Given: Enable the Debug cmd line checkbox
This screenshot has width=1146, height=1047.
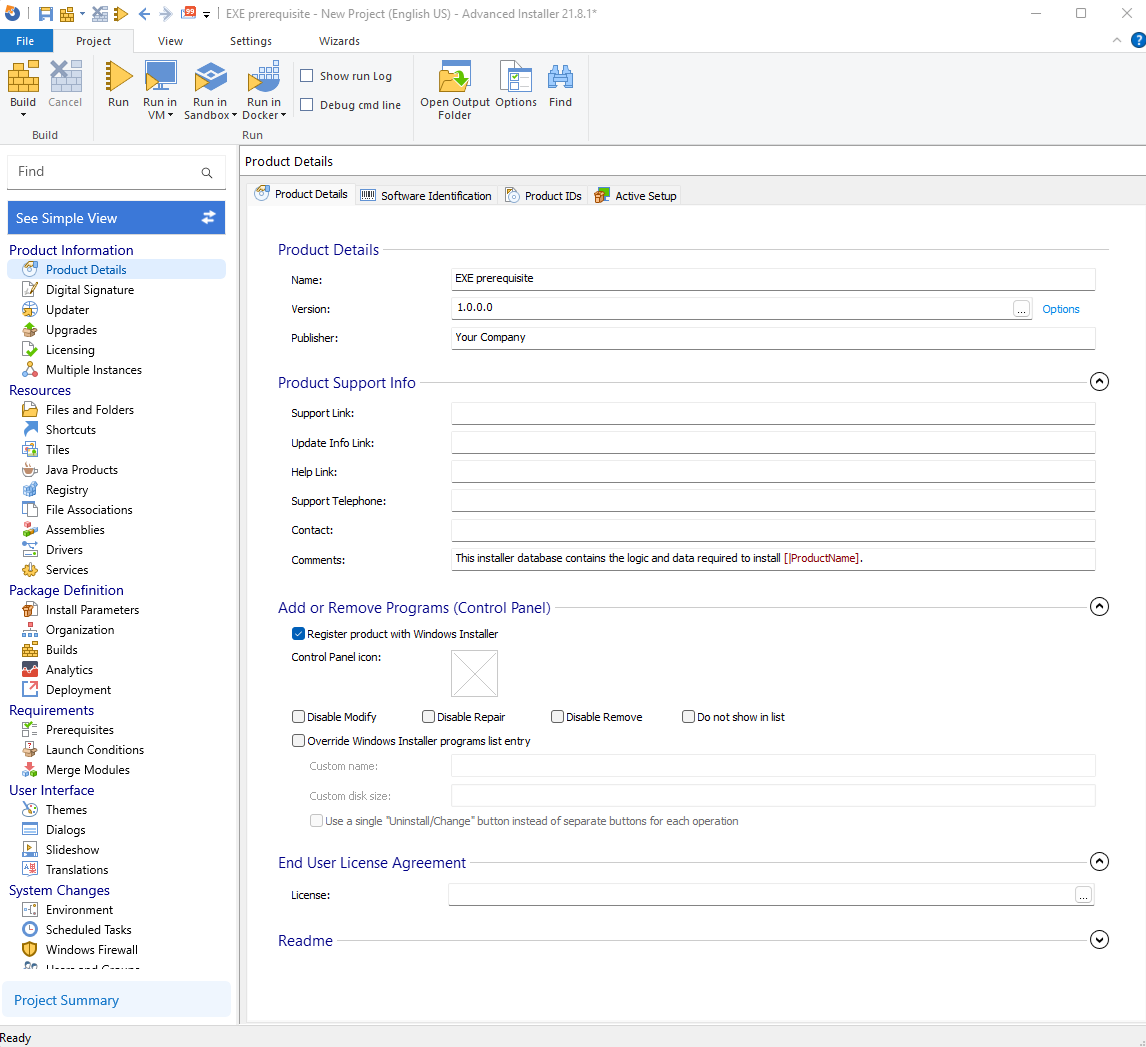Looking at the screenshot, I should 307,105.
